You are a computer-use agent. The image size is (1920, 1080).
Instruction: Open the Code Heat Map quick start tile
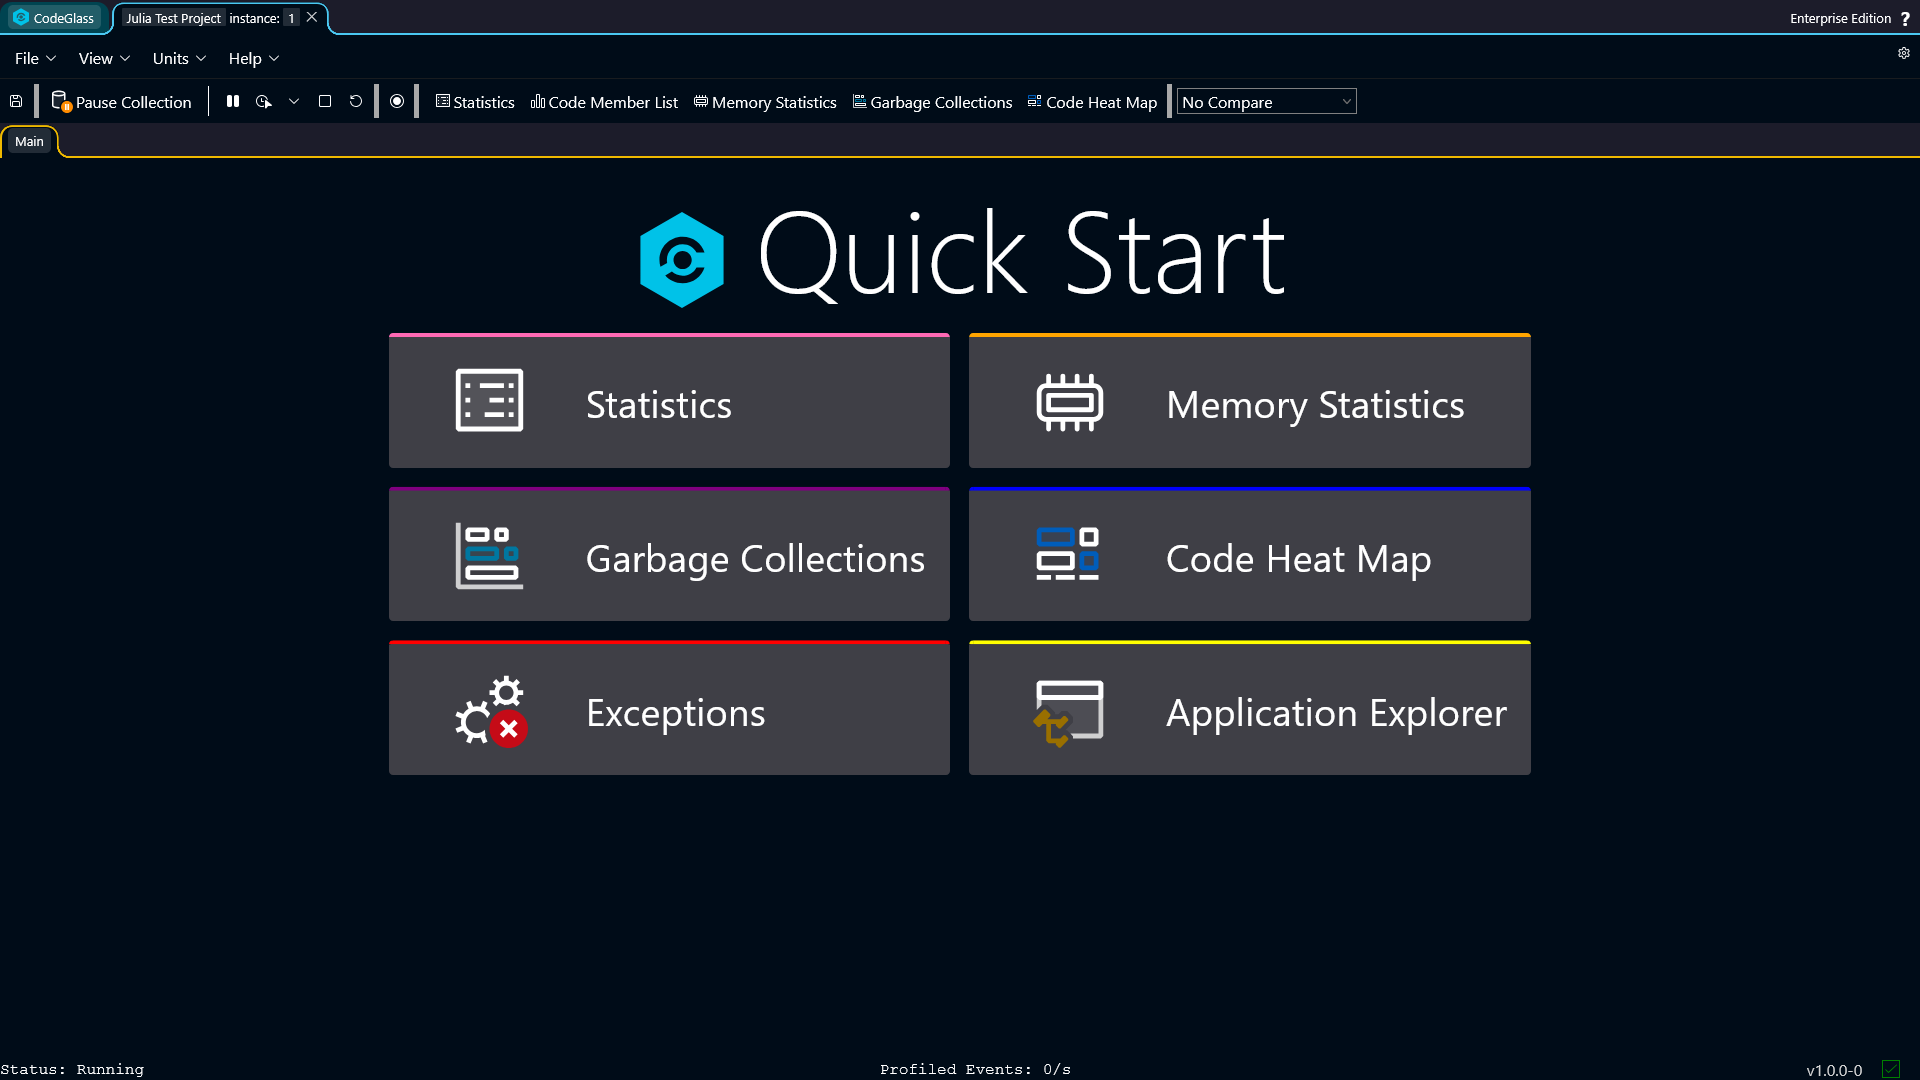coord(1249,555)
